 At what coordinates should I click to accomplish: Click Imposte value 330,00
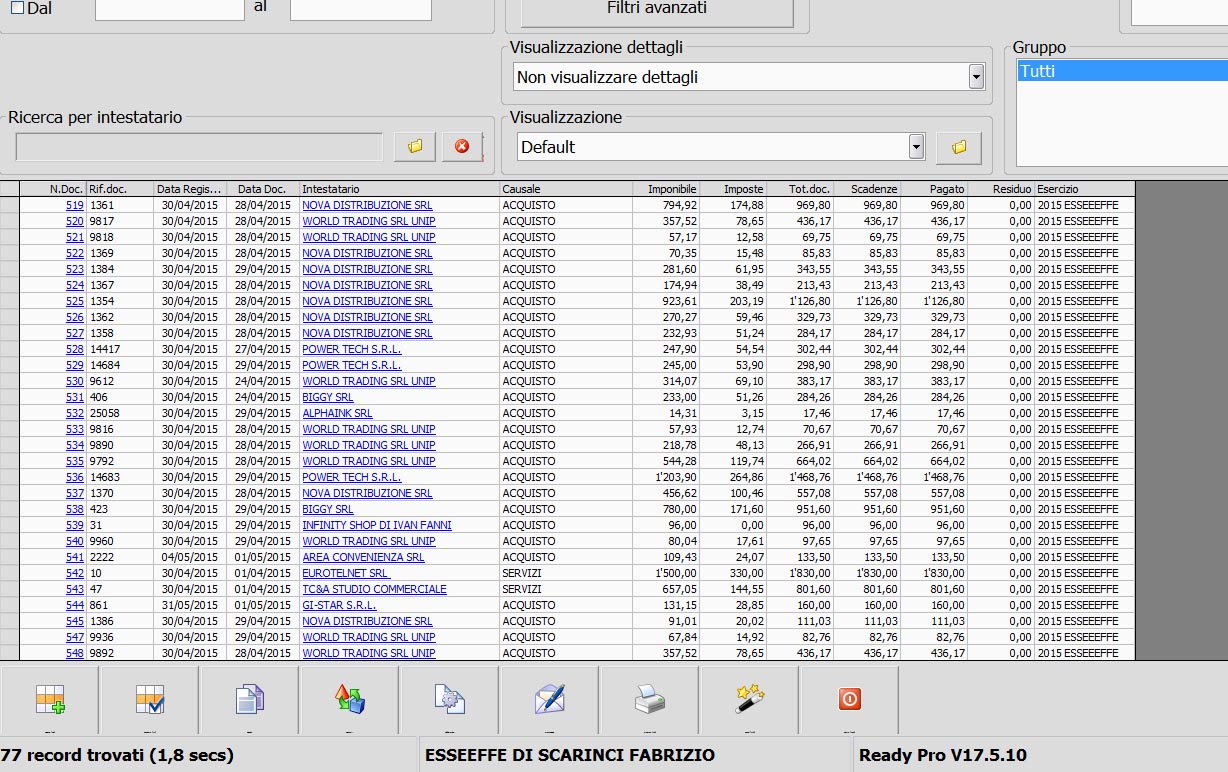pos(747,573)
